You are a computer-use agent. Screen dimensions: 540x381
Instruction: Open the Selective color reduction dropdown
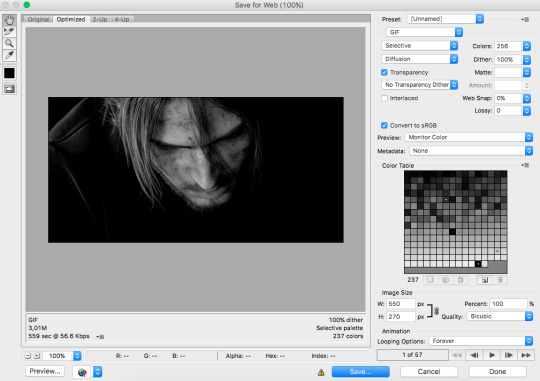(419, 45)
